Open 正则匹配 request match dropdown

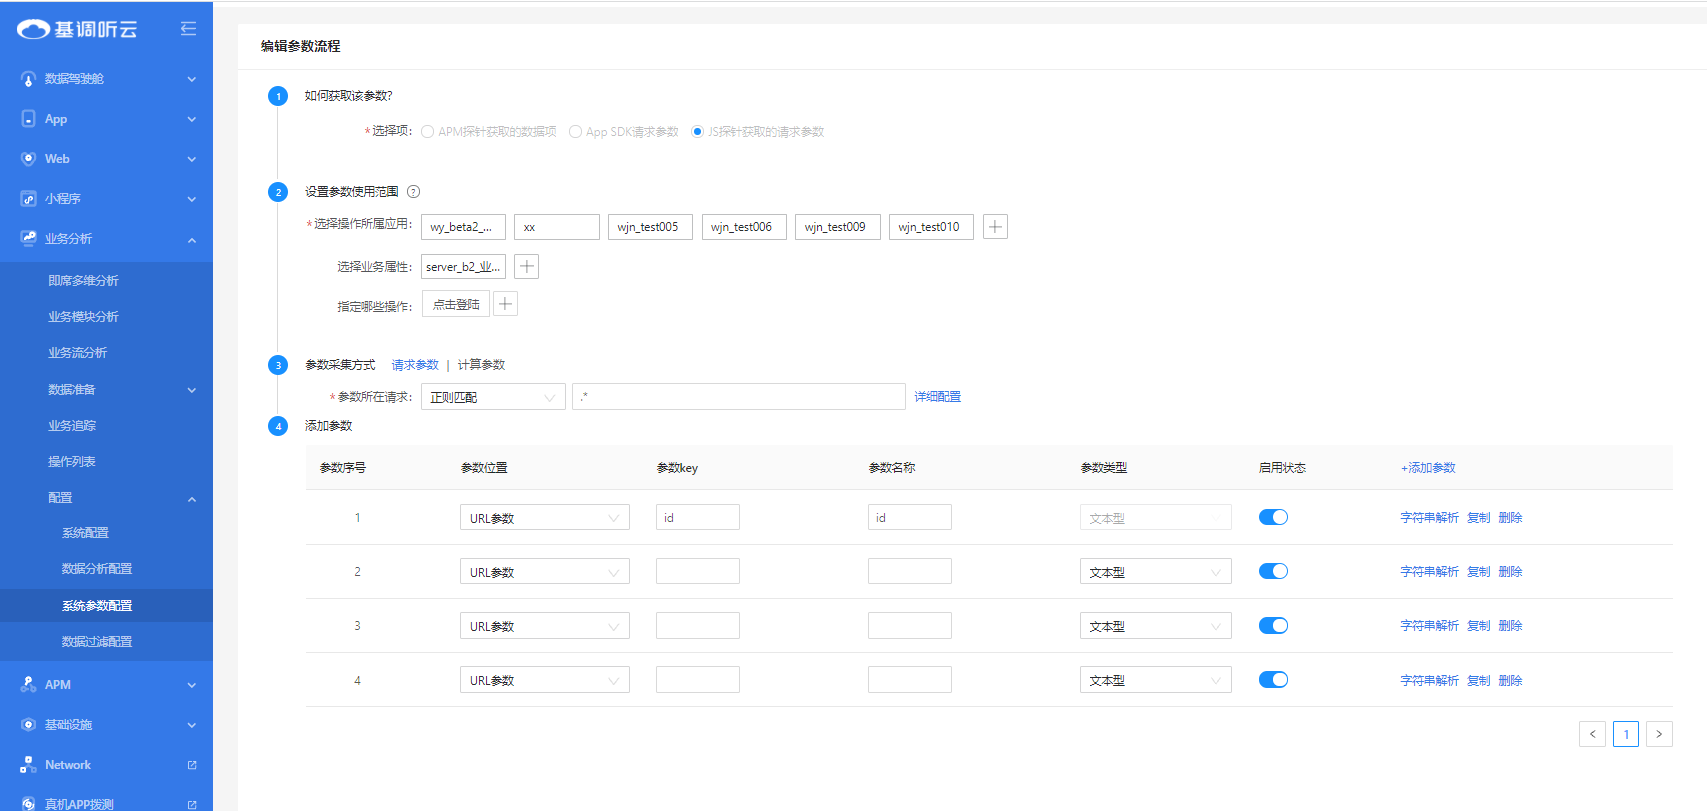tap(493, 397)
